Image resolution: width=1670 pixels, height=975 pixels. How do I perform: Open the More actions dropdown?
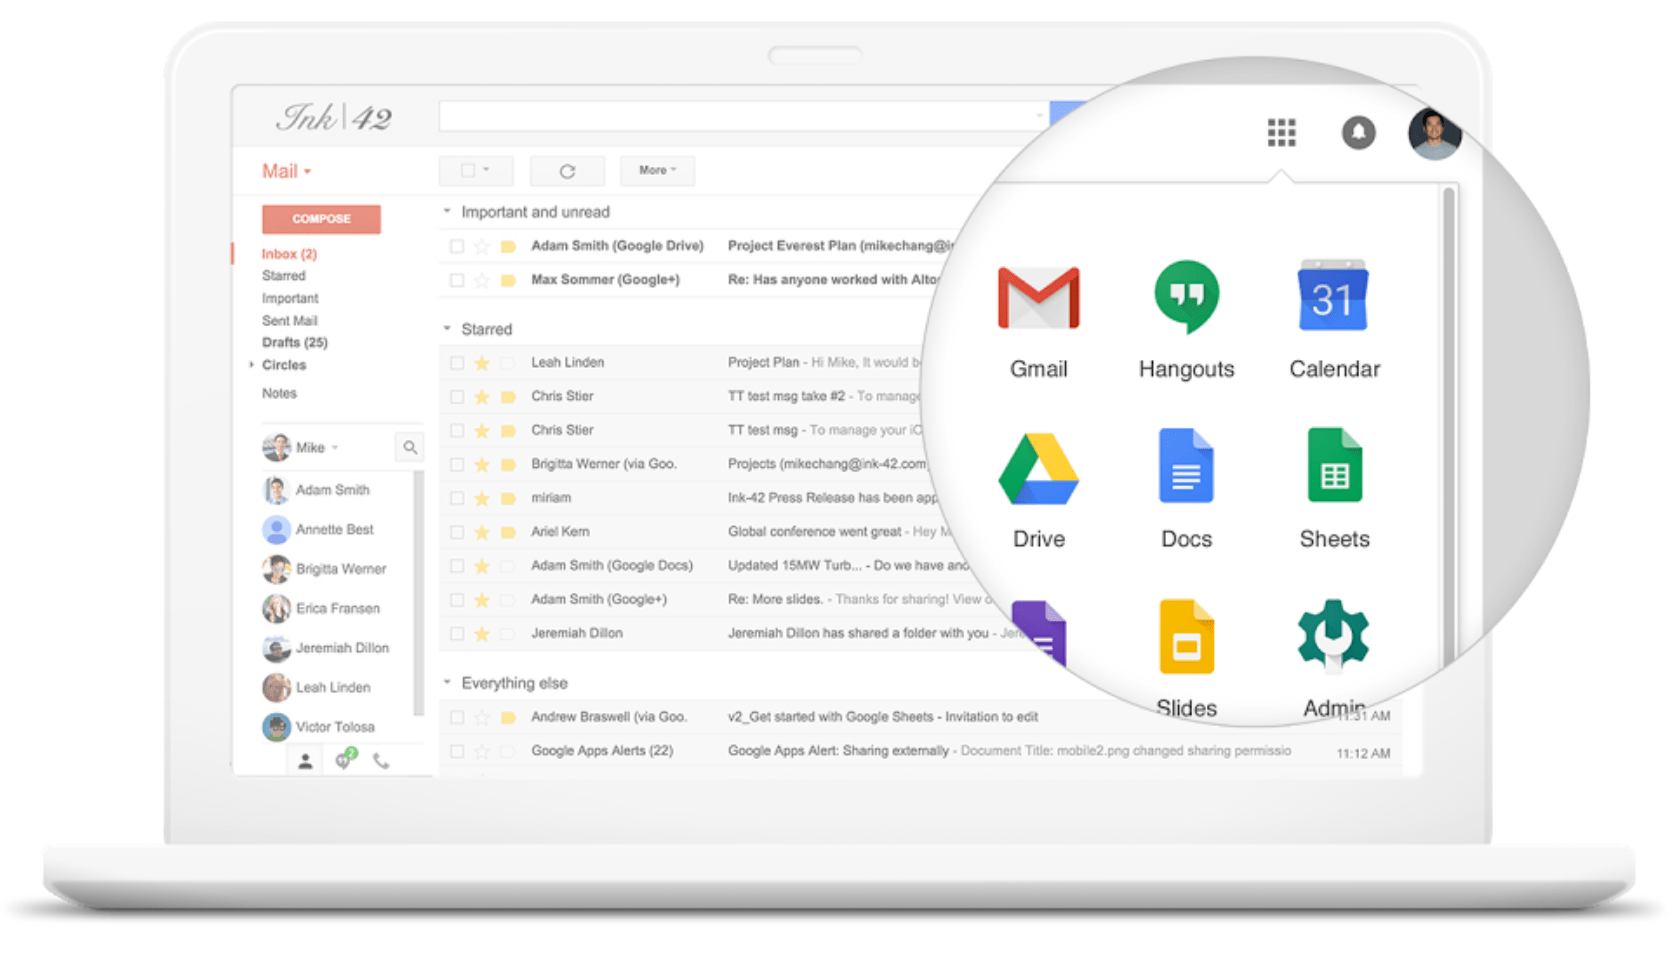(x=657, y=171)
